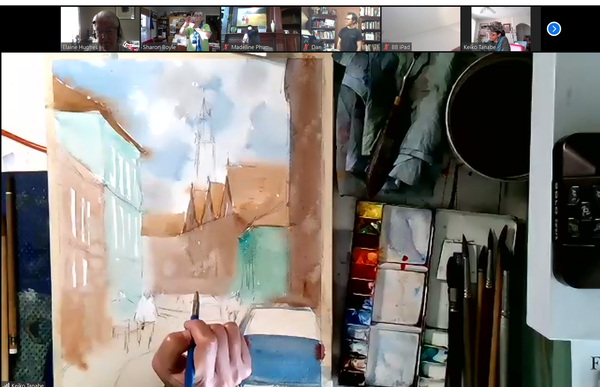Select the blank BB iPad thumbnail
Viewport: 600px width, 387px height.
click(x=421, y=29)
